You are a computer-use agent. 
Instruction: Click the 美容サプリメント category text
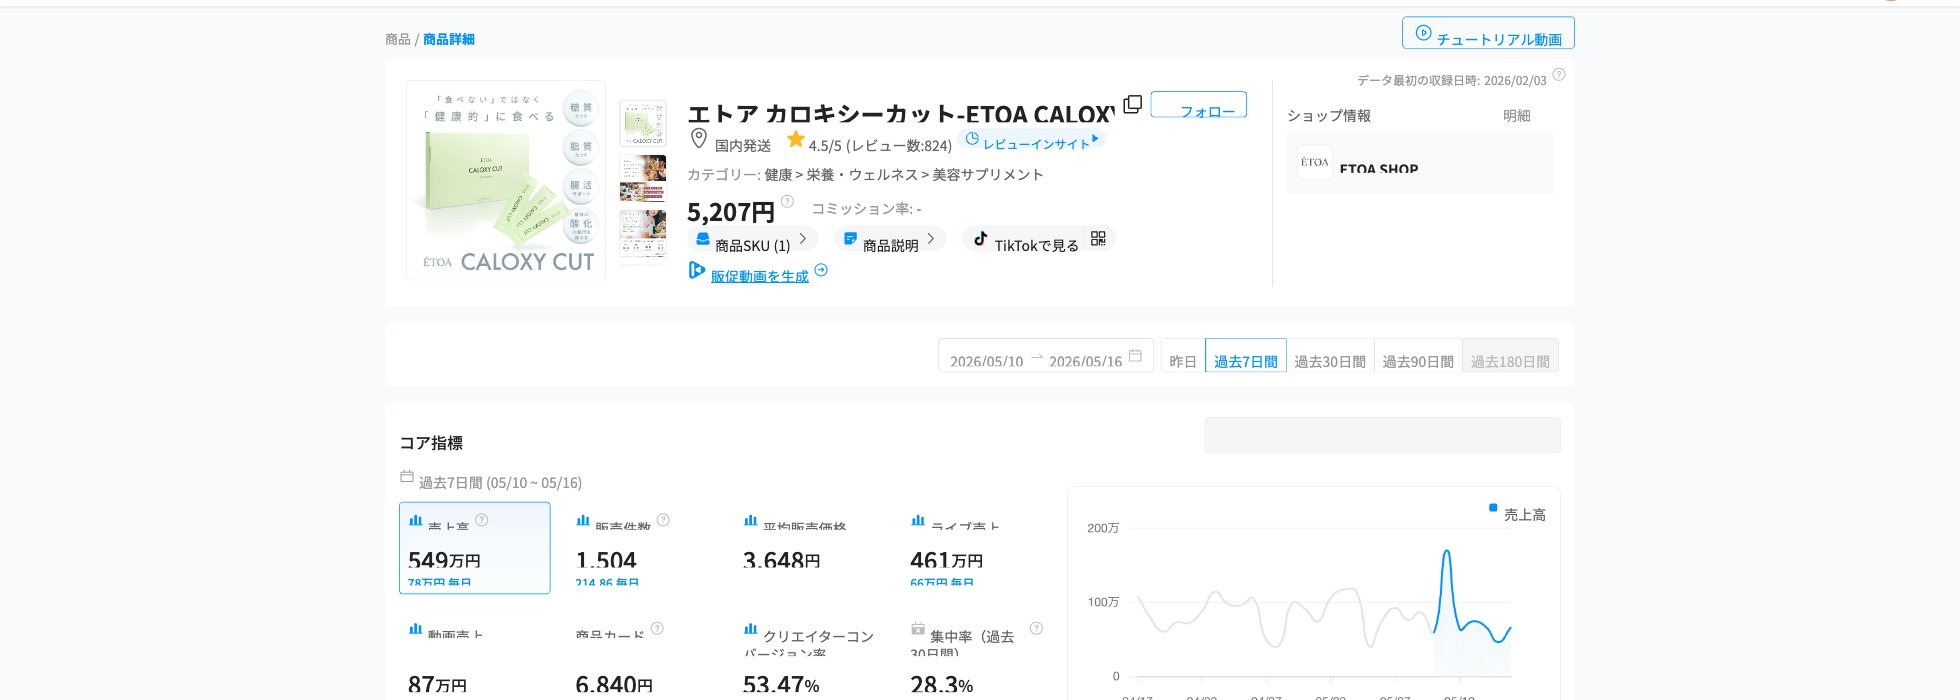988,174
